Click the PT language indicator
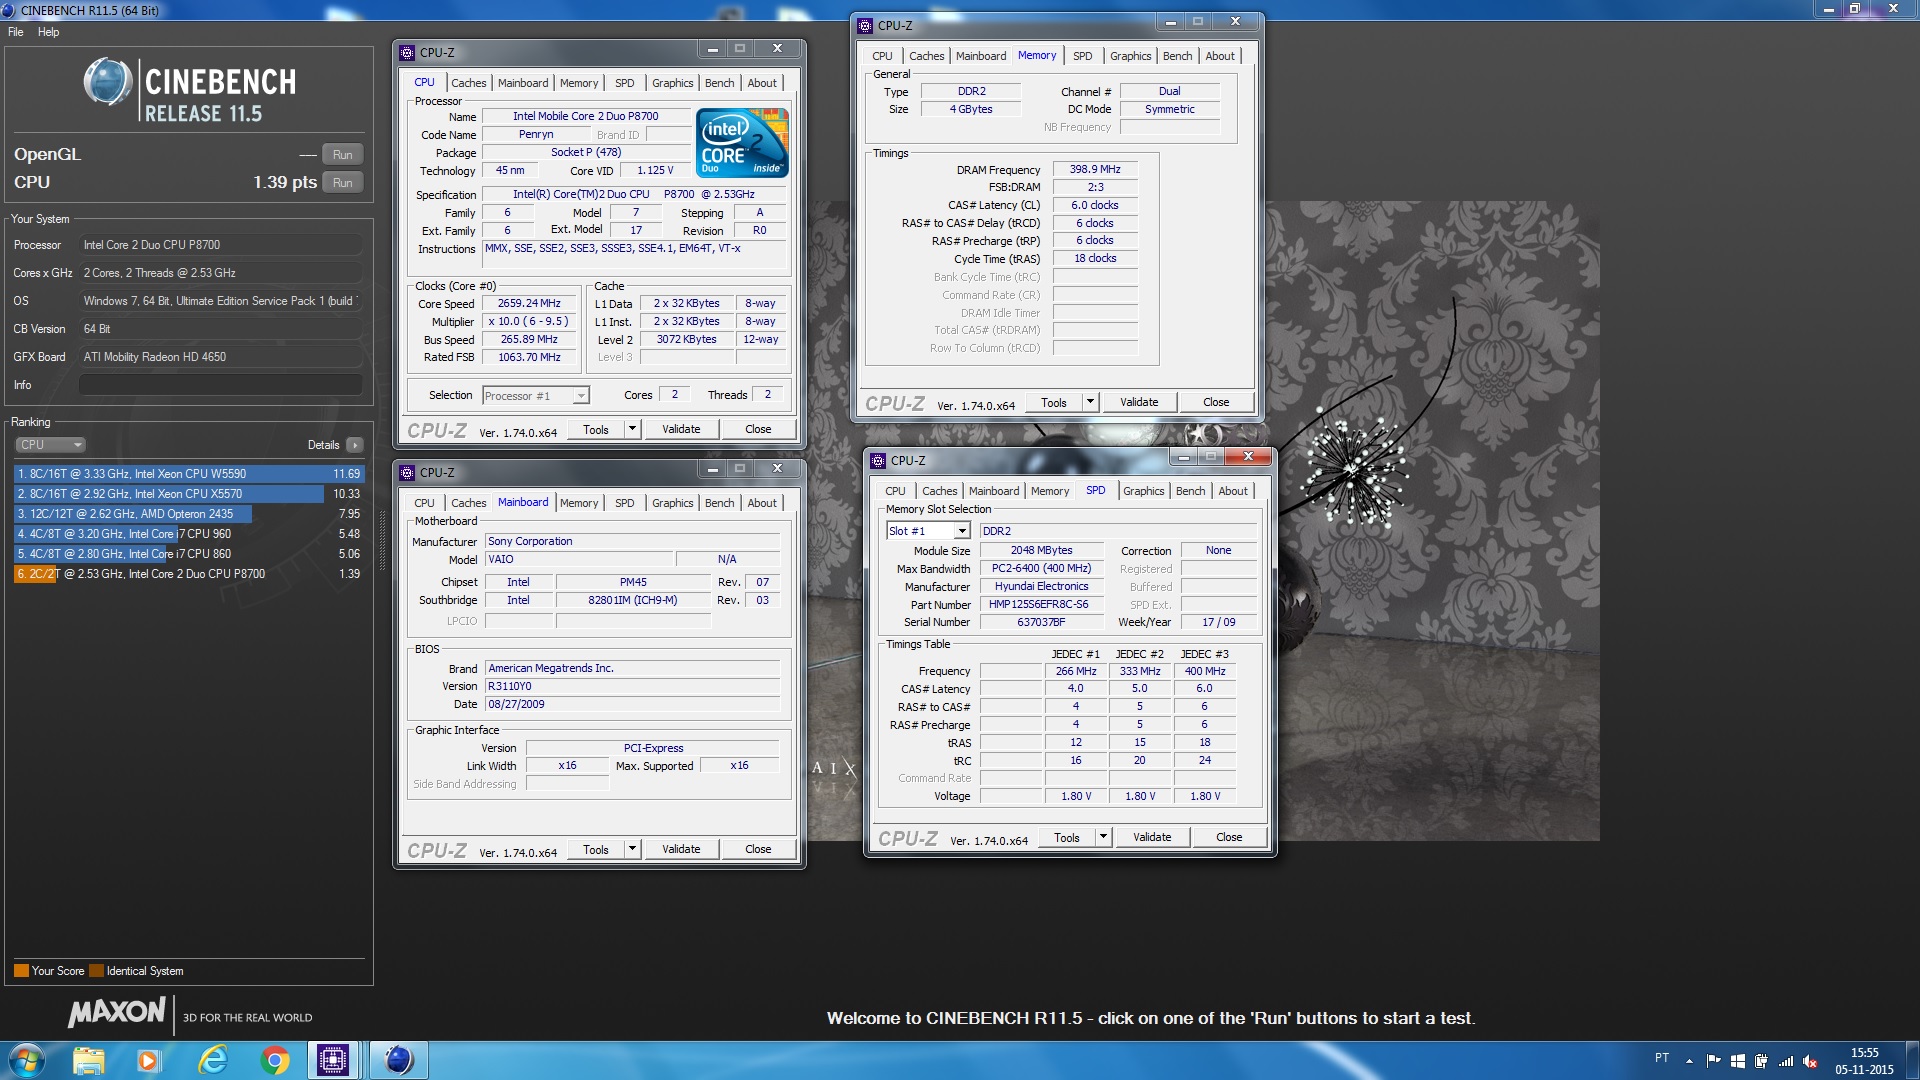The image size is (1920, 1080). click(1662, 1058)
